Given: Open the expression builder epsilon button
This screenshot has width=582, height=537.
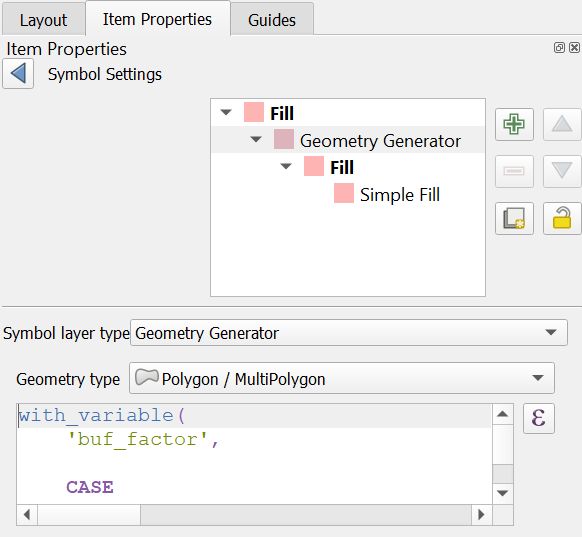Looking at the screenshot, I should 539,418.
